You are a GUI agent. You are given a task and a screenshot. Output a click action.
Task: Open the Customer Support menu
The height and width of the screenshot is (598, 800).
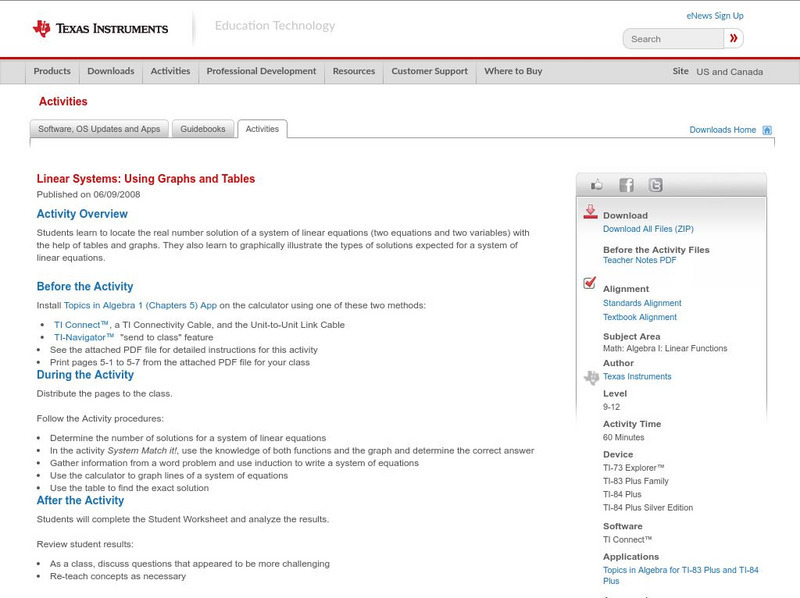point(430,71)
